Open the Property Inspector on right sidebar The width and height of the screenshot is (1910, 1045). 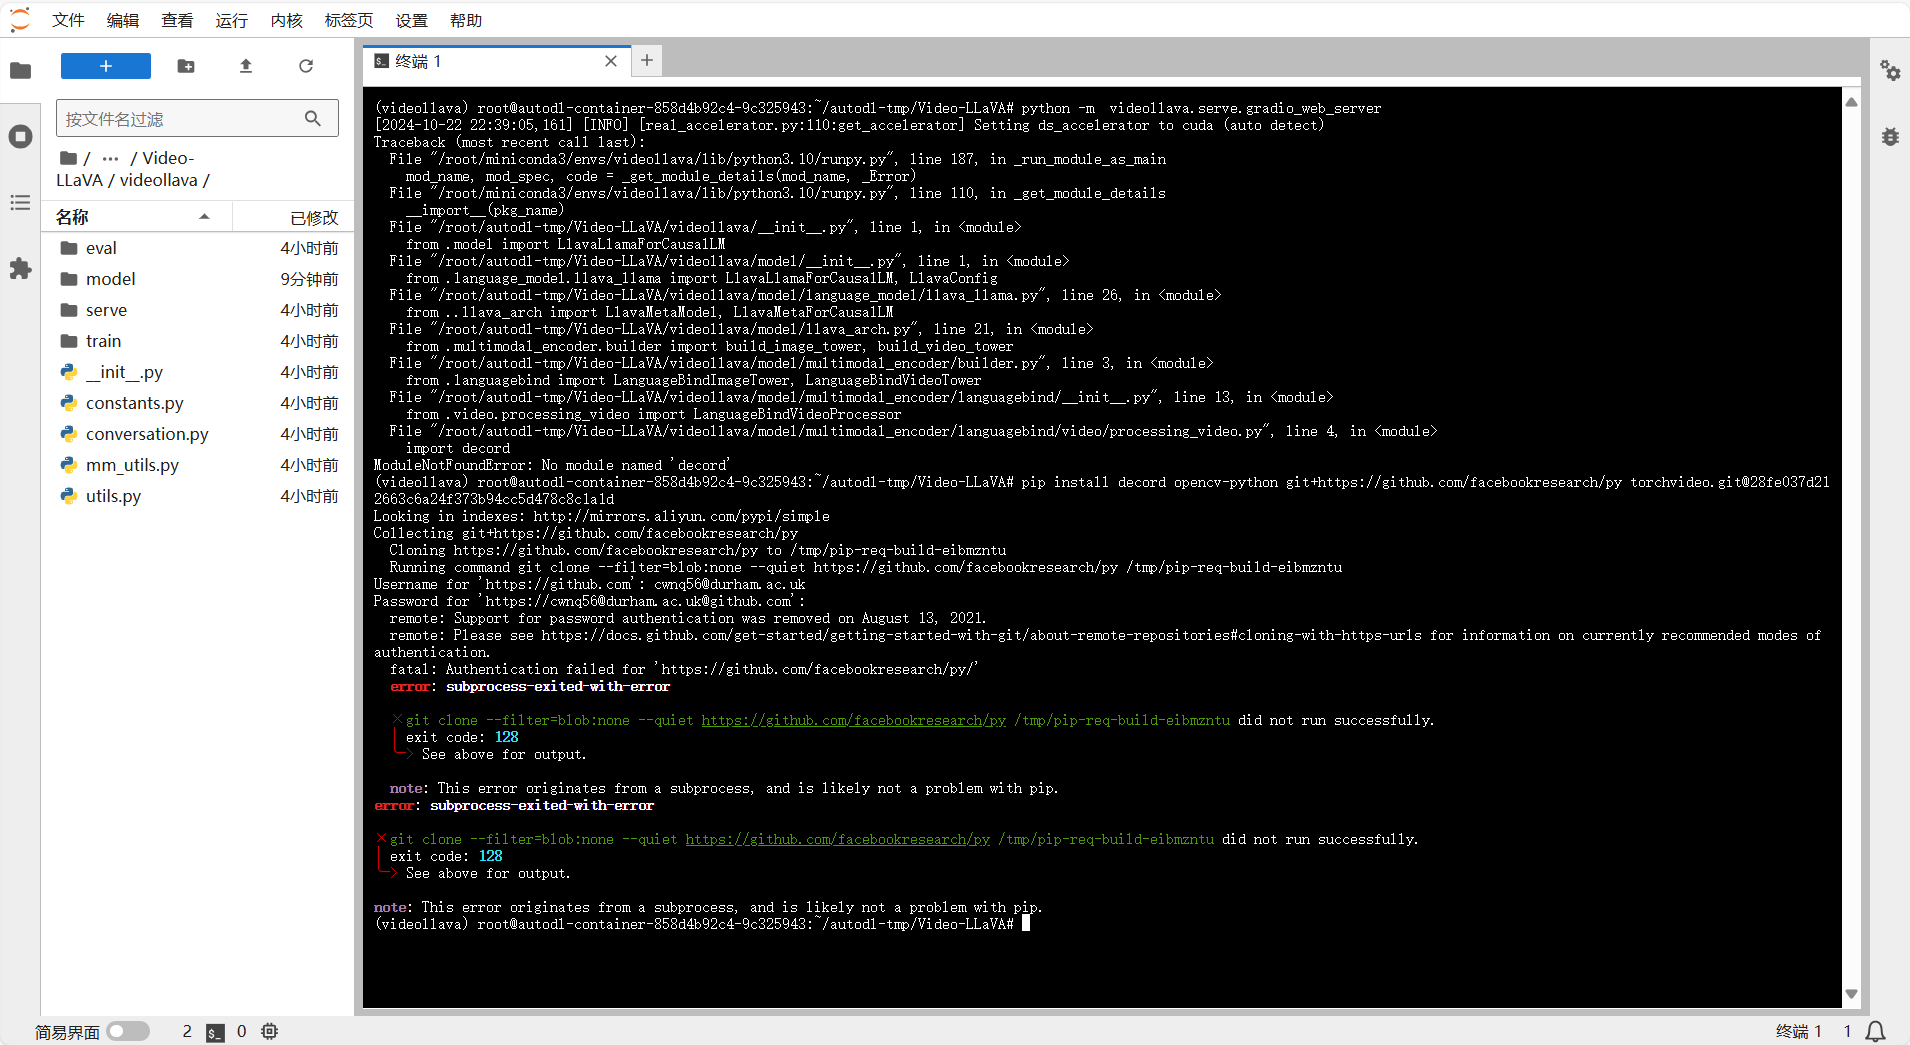pyautogui.click(x=1890, y=71)
